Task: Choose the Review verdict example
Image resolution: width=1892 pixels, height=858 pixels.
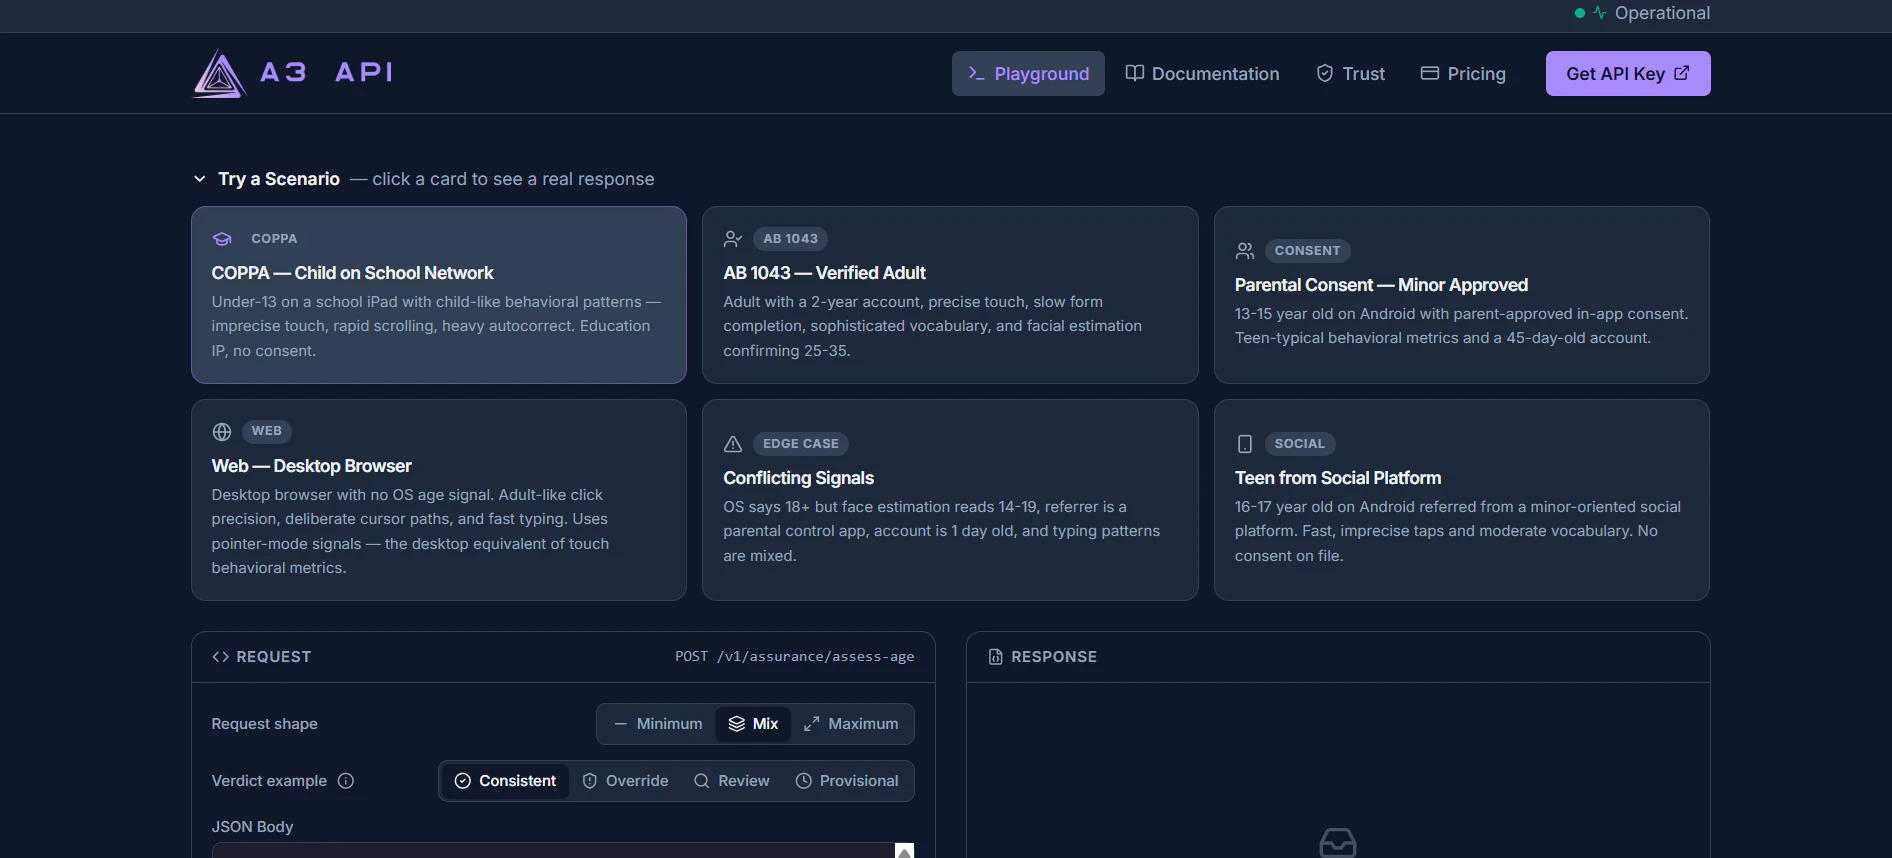Action: click(732, 781)
